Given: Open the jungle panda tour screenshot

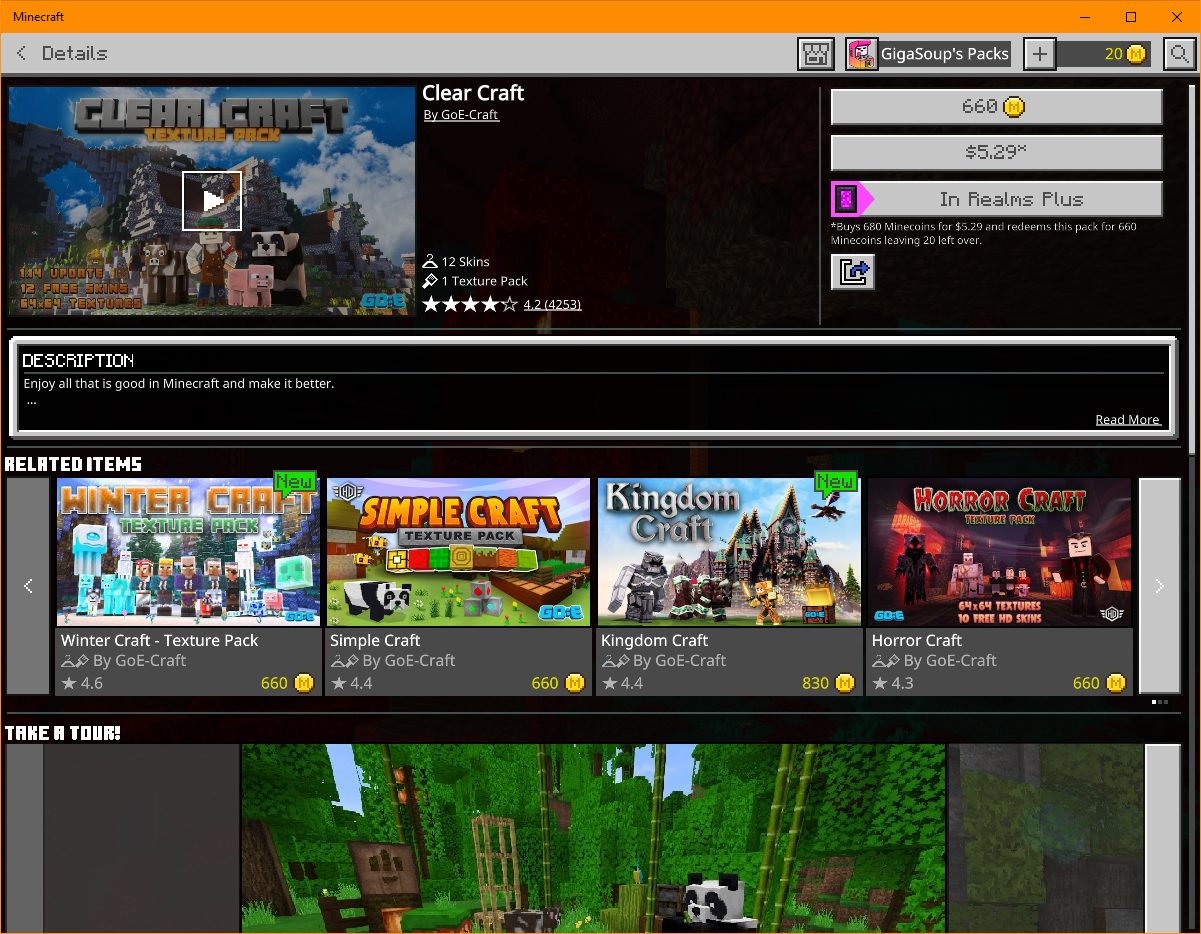Looking at the screenshot, I should click(593, 838).
